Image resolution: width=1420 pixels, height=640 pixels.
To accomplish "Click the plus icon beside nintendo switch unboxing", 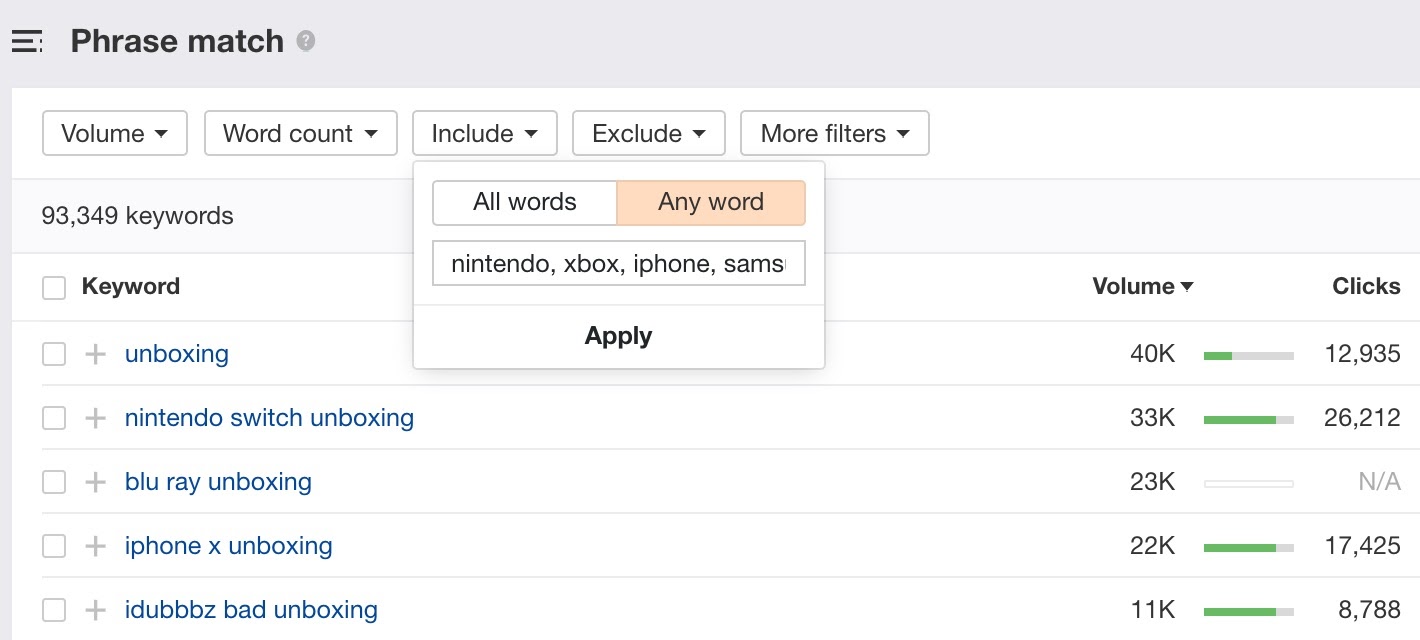I will pyautogui.click(x=95, y=417).
